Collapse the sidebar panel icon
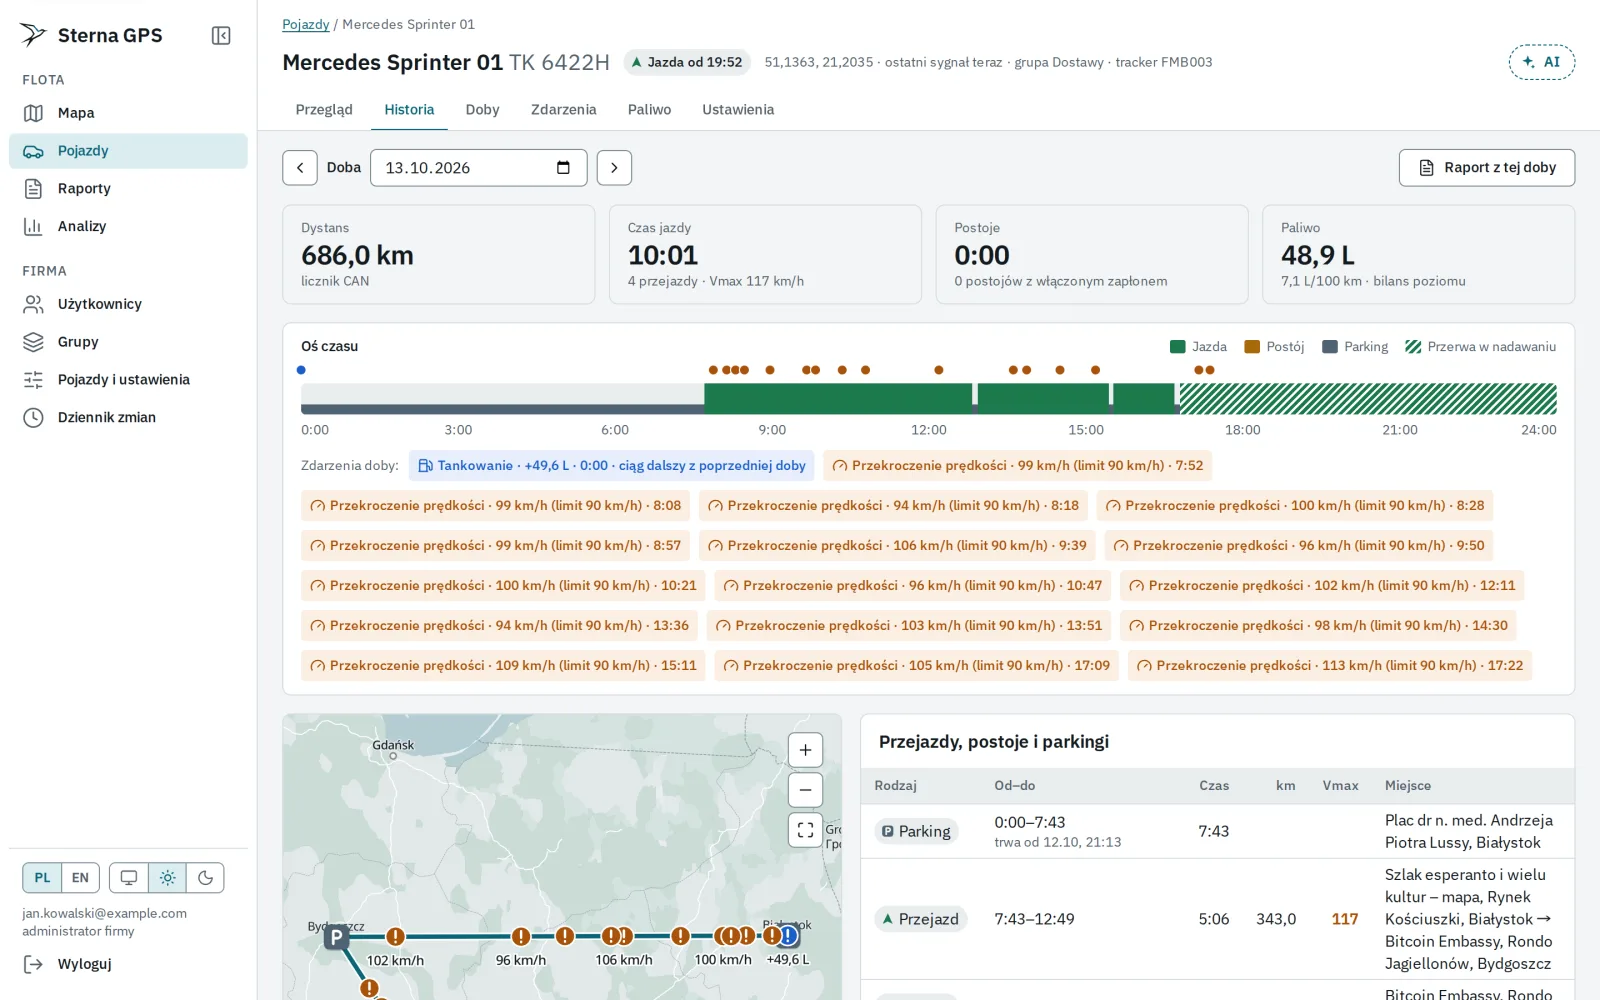The height and width of the screenshot is (1000, 1600). (221, 36)
